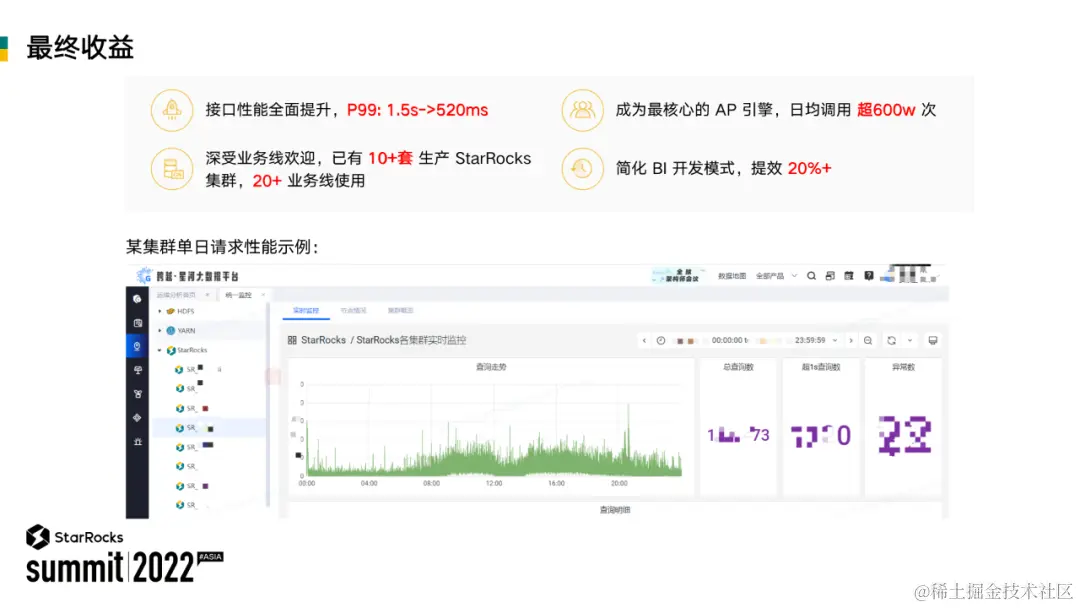Click the 超1s查询数 panel title

821,367
